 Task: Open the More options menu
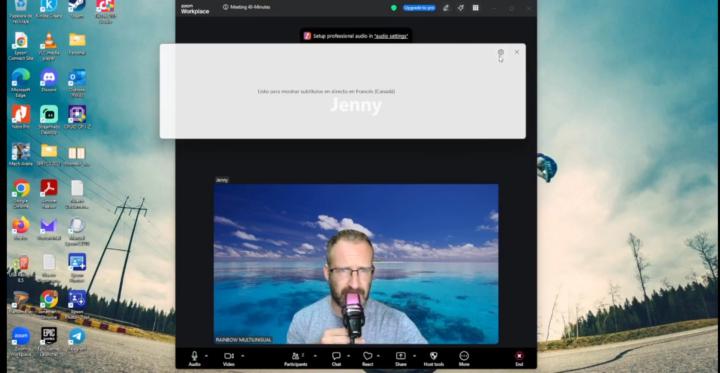pyautogui.click(x=464, y=358)
